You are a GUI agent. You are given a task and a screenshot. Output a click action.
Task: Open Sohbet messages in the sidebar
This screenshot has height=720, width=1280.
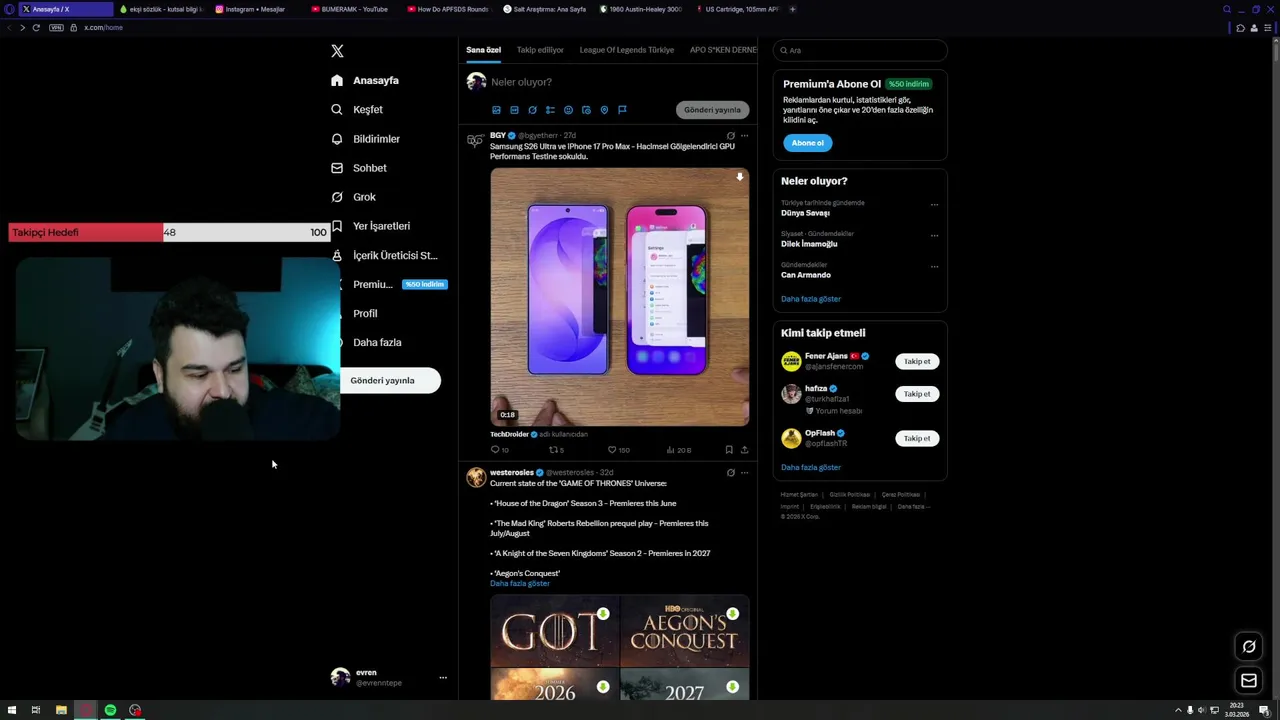pyautogui.click(x=358, y=168)
